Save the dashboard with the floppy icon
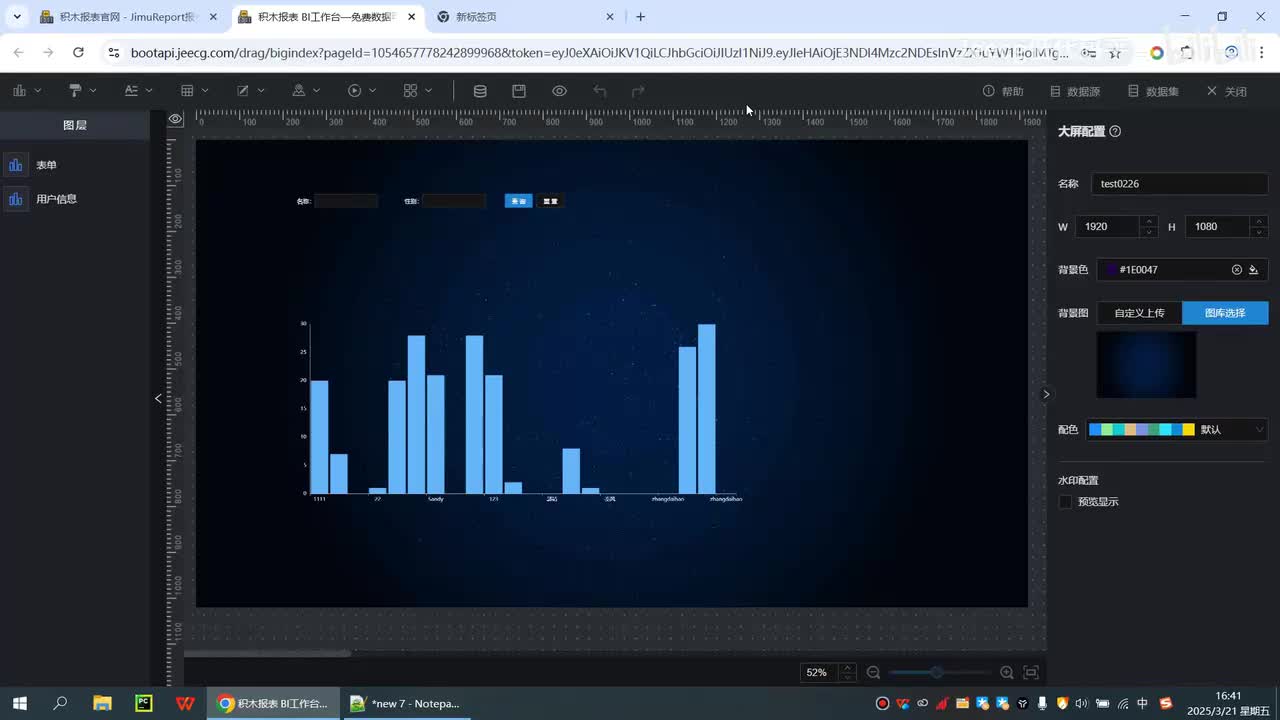The width and height of the screenshot is (1280, 720). (519, 91)
